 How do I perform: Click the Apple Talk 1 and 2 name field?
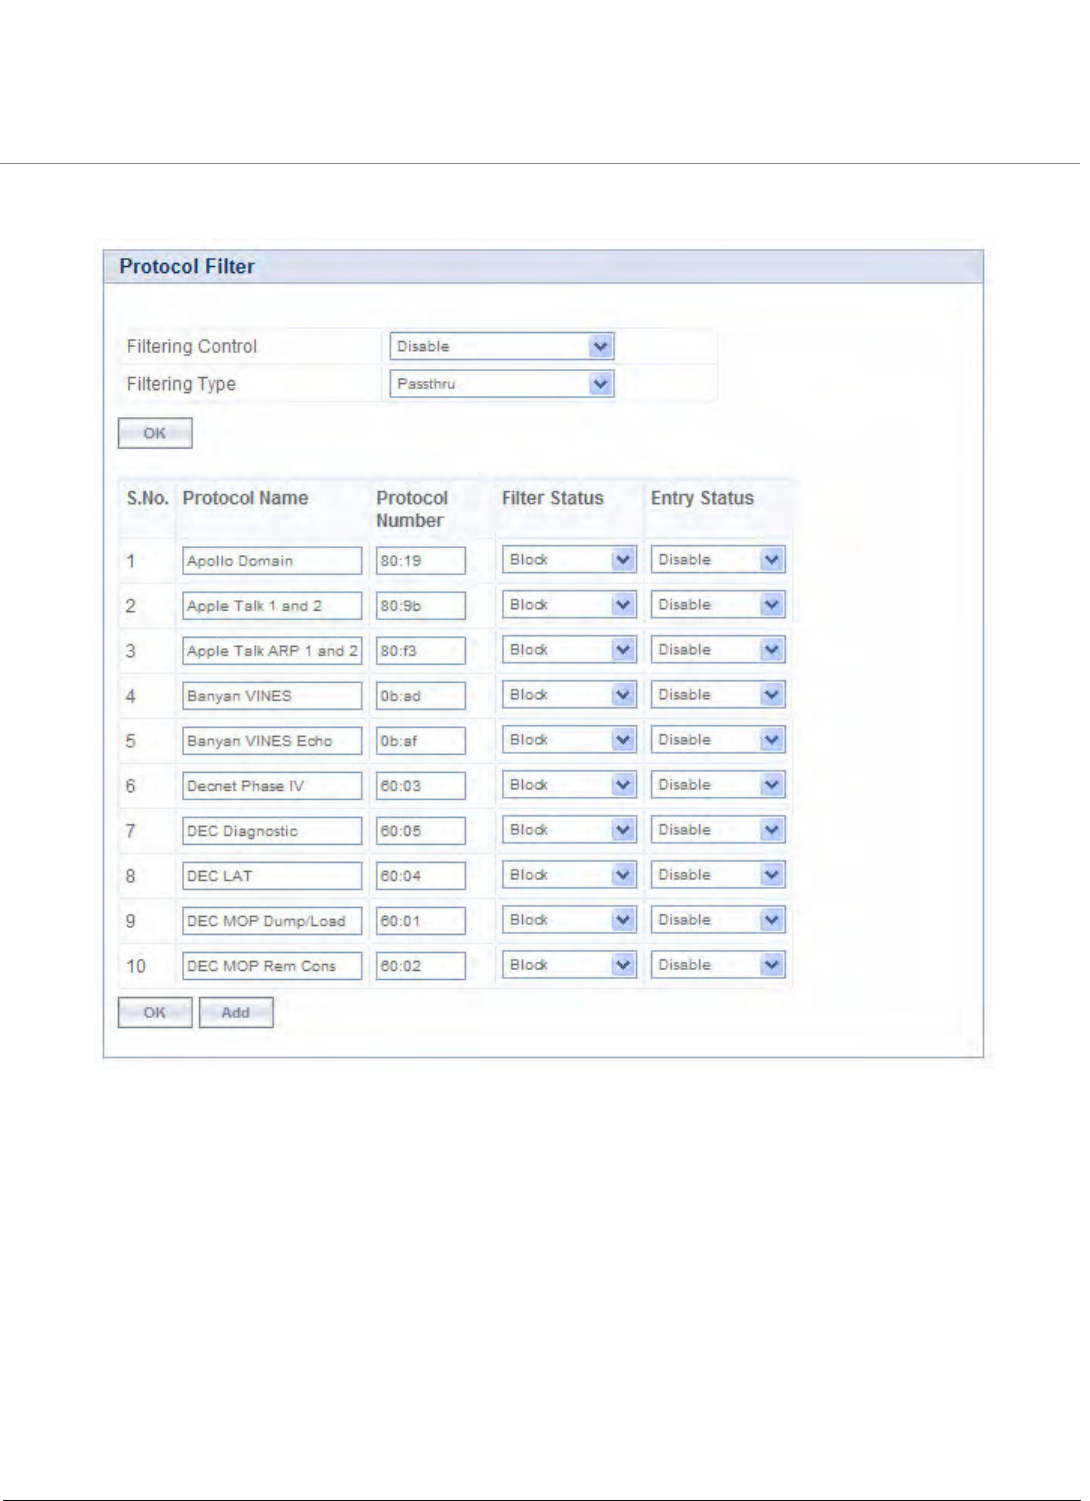click(272, 606)
